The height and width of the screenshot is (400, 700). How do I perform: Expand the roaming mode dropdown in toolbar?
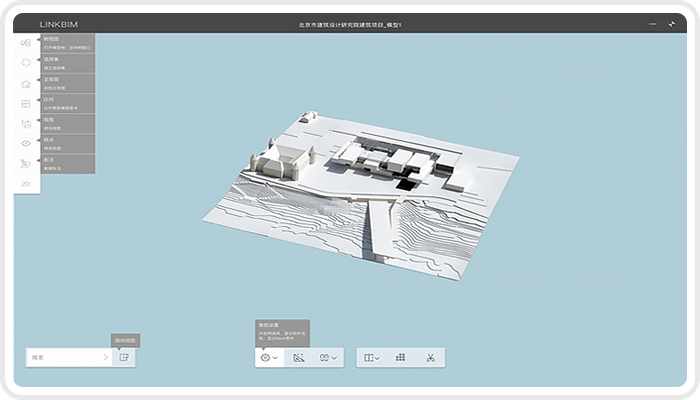click(x=328, y=357)
